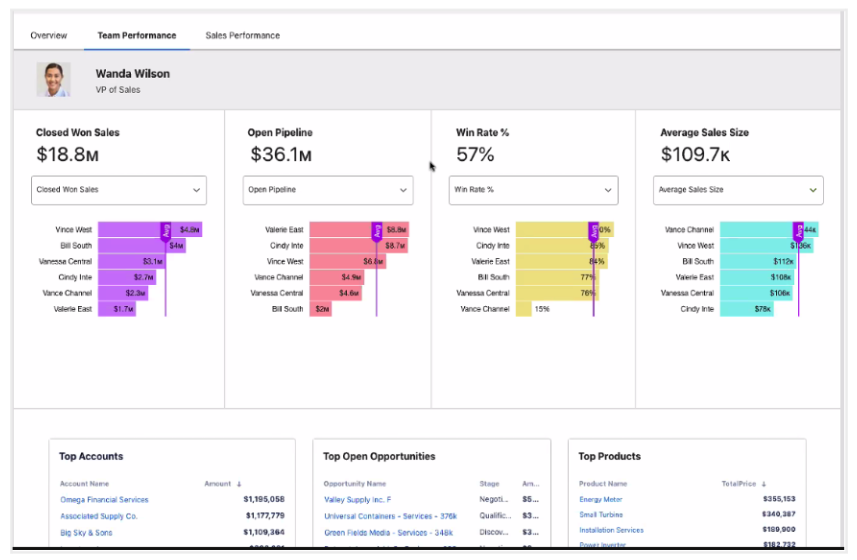Click the $36.1M Open Pipeline total
The width and height of the screenshot is (857, 560).
tap(281, 155)
